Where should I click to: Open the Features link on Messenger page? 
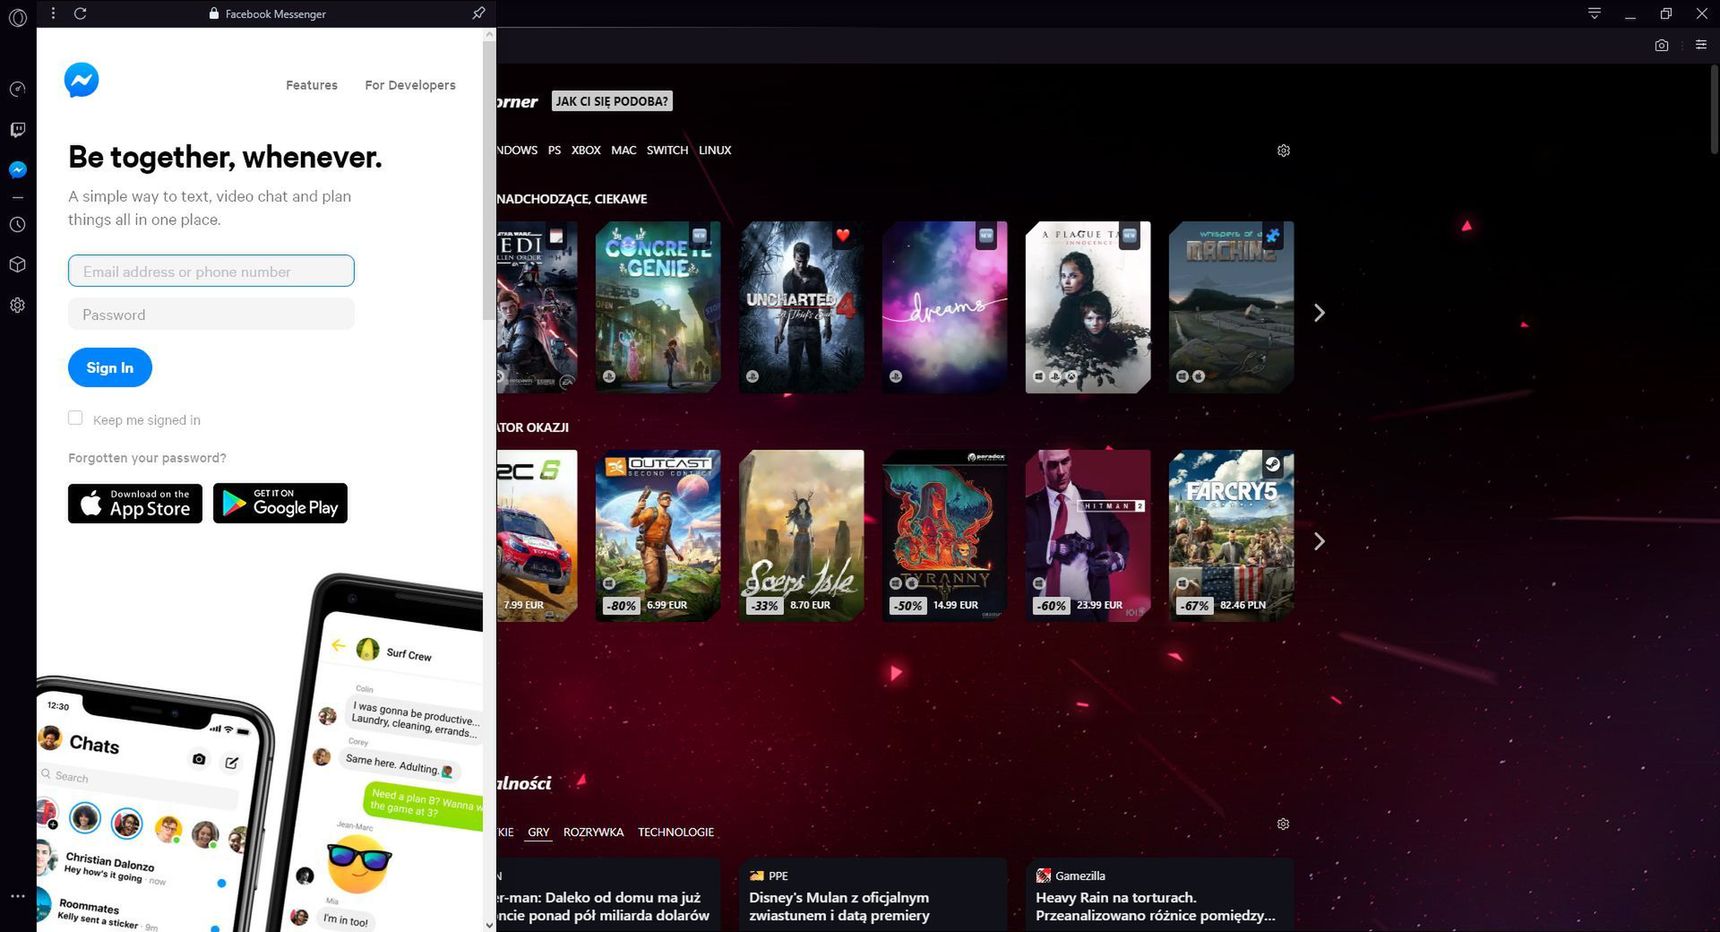point(312,85)
